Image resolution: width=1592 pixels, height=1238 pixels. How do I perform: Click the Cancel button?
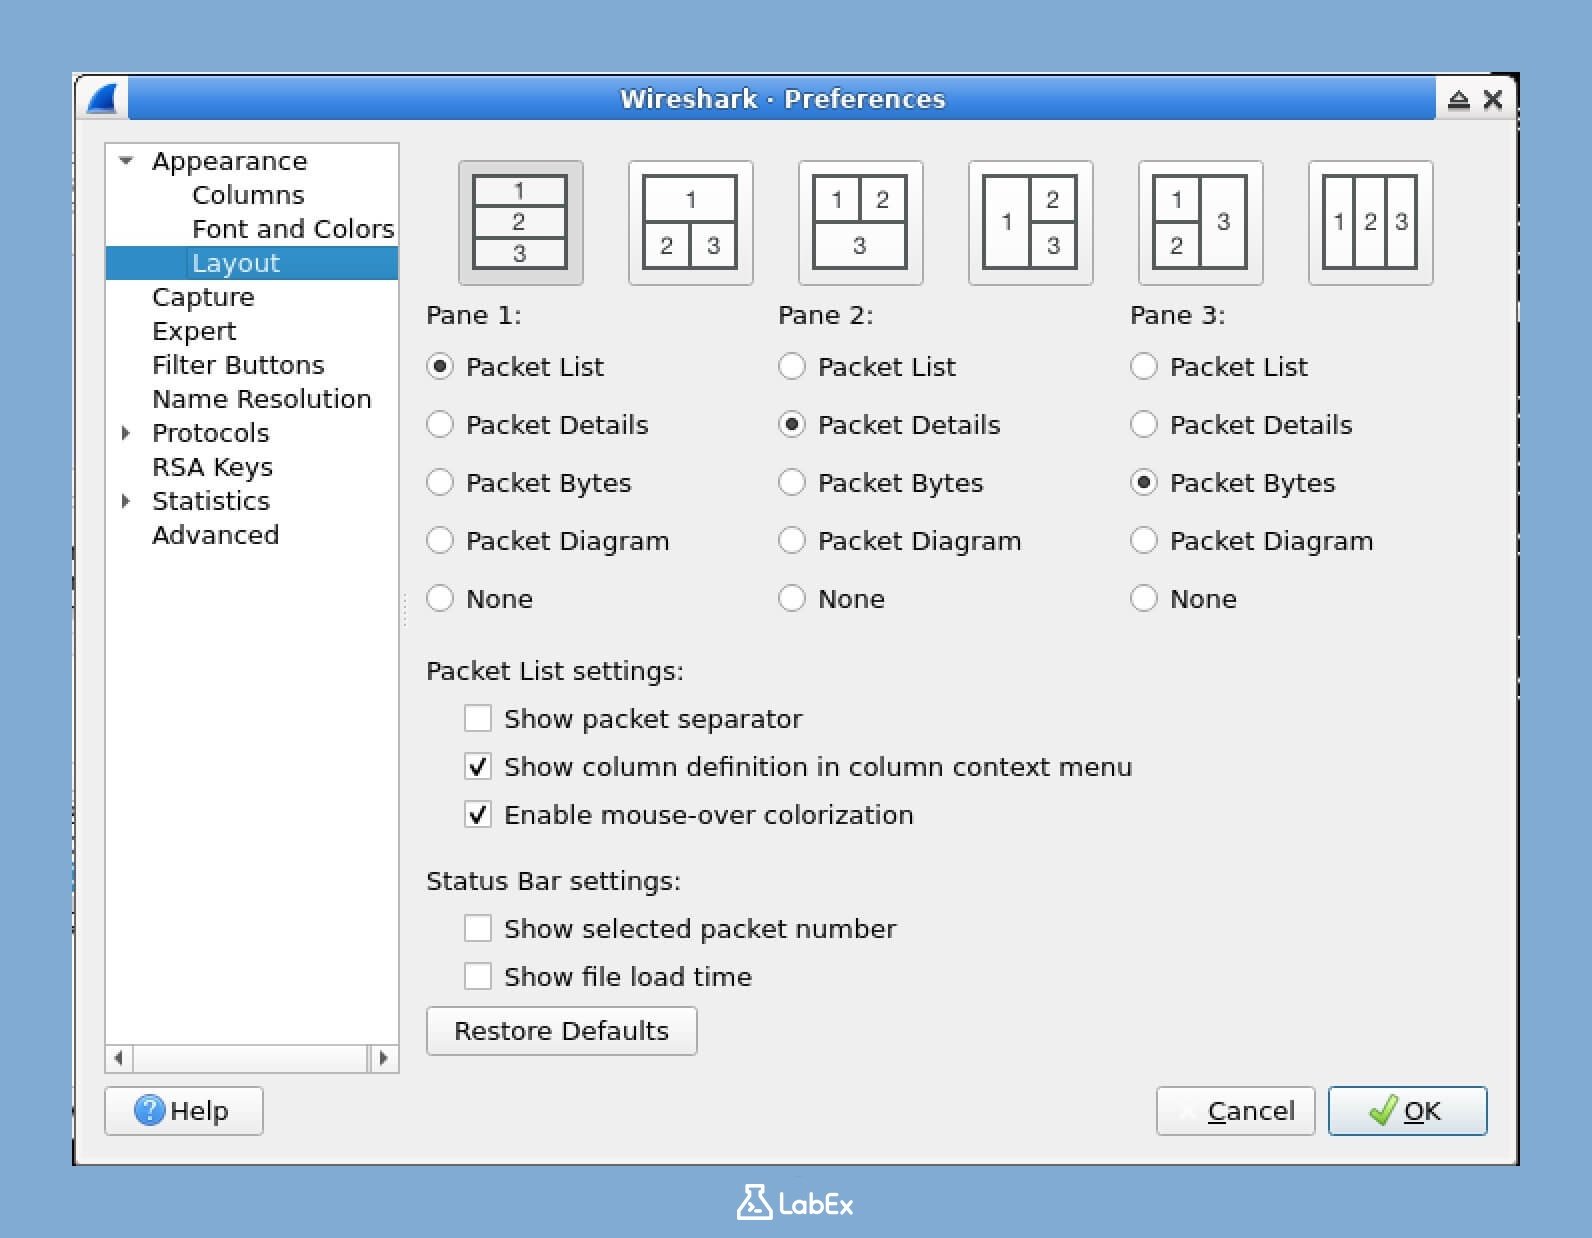coord(1235,1111)
